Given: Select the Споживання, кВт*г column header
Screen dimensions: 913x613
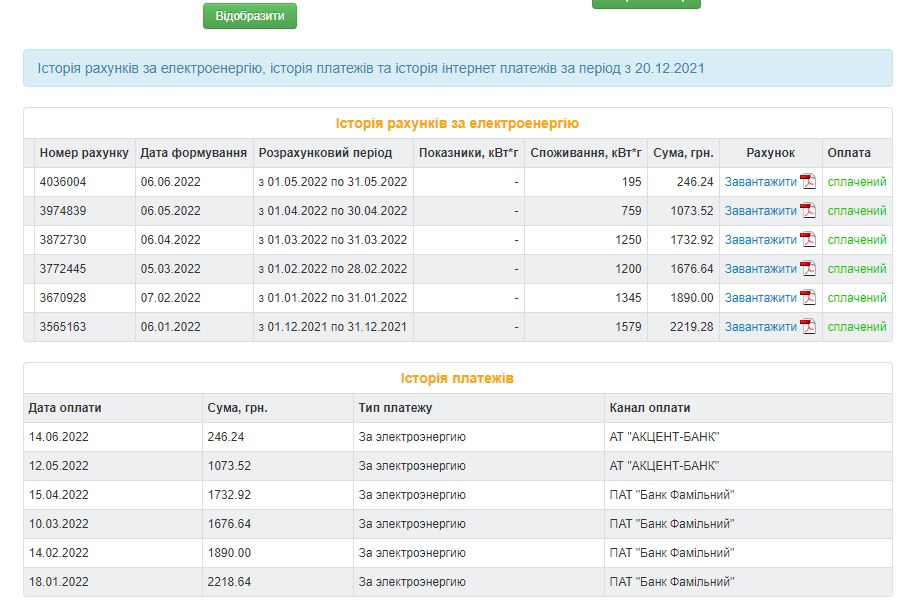Looking at the screenshot, I should click(x=585, y=153).
